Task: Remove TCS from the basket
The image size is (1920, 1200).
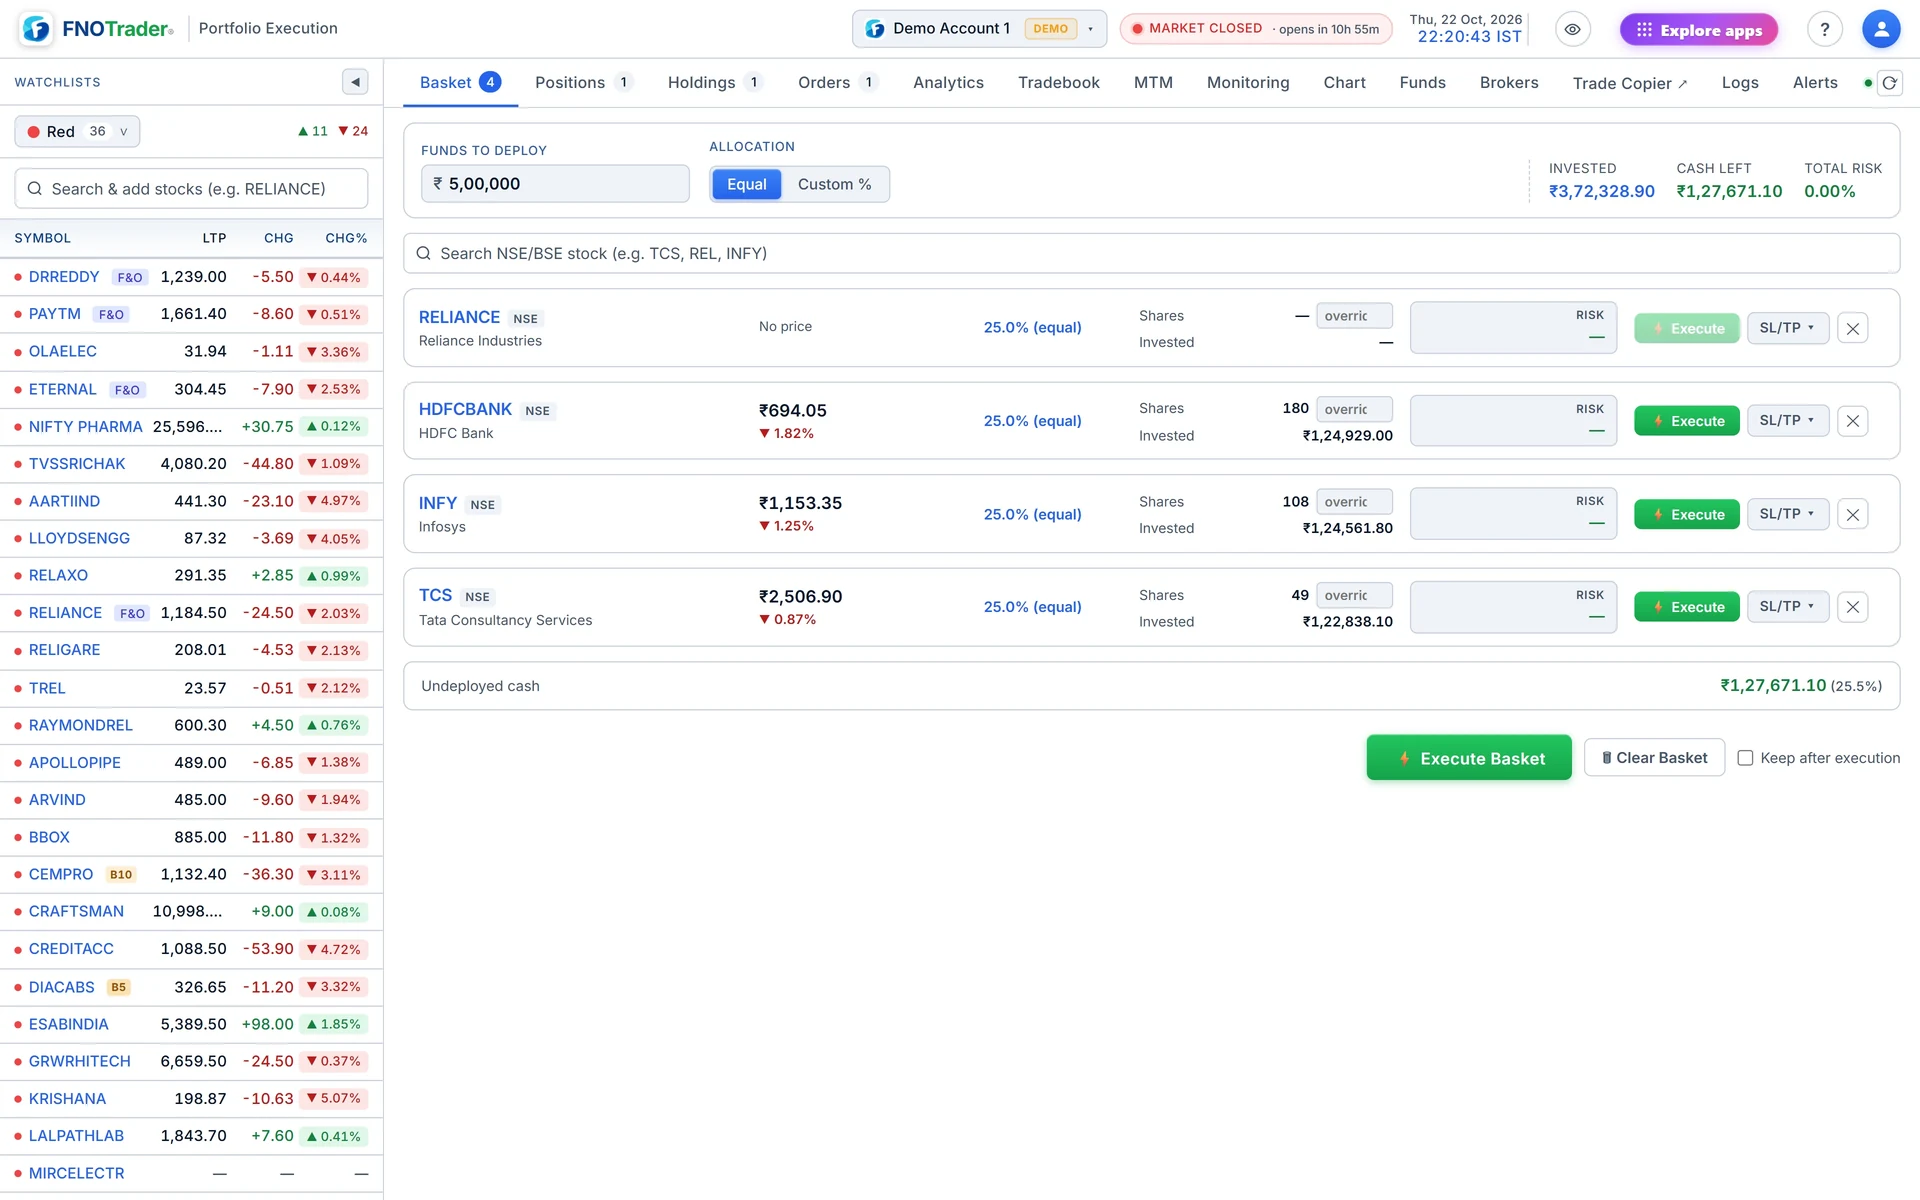Action: point(1853,607)
